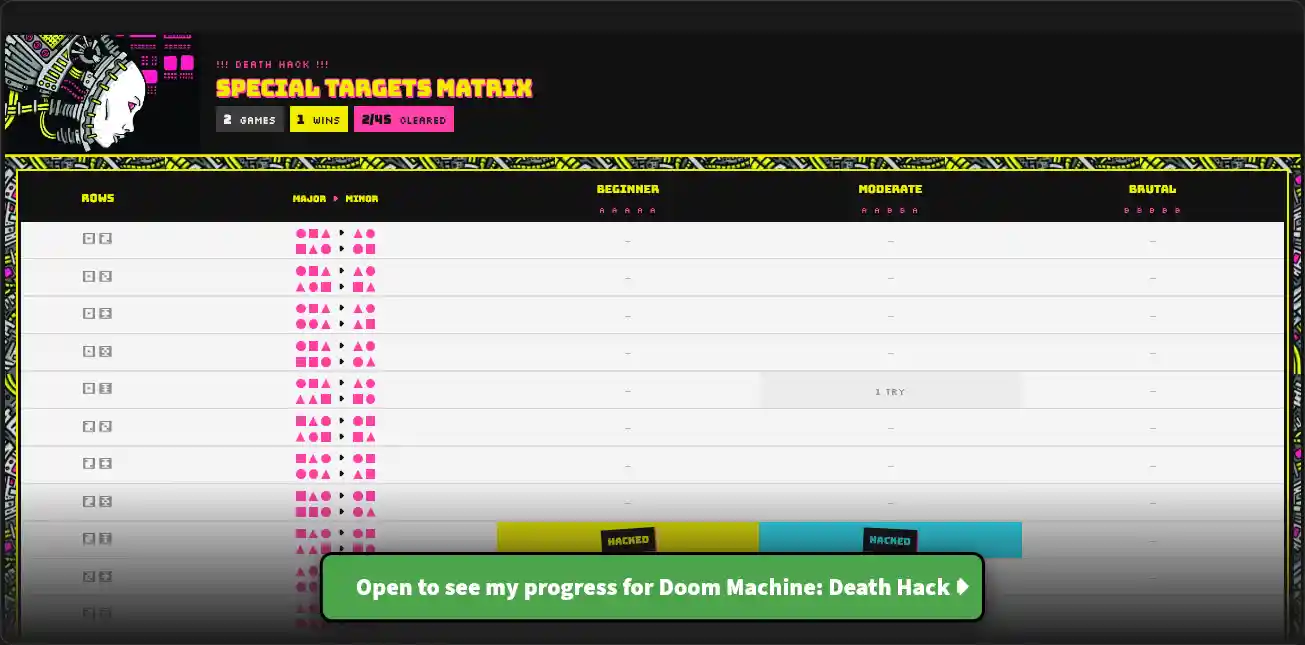Screen dimensions: 1305x645
Task: Click the dice pair 2 and 6 row icons
Action: [98, 538]
